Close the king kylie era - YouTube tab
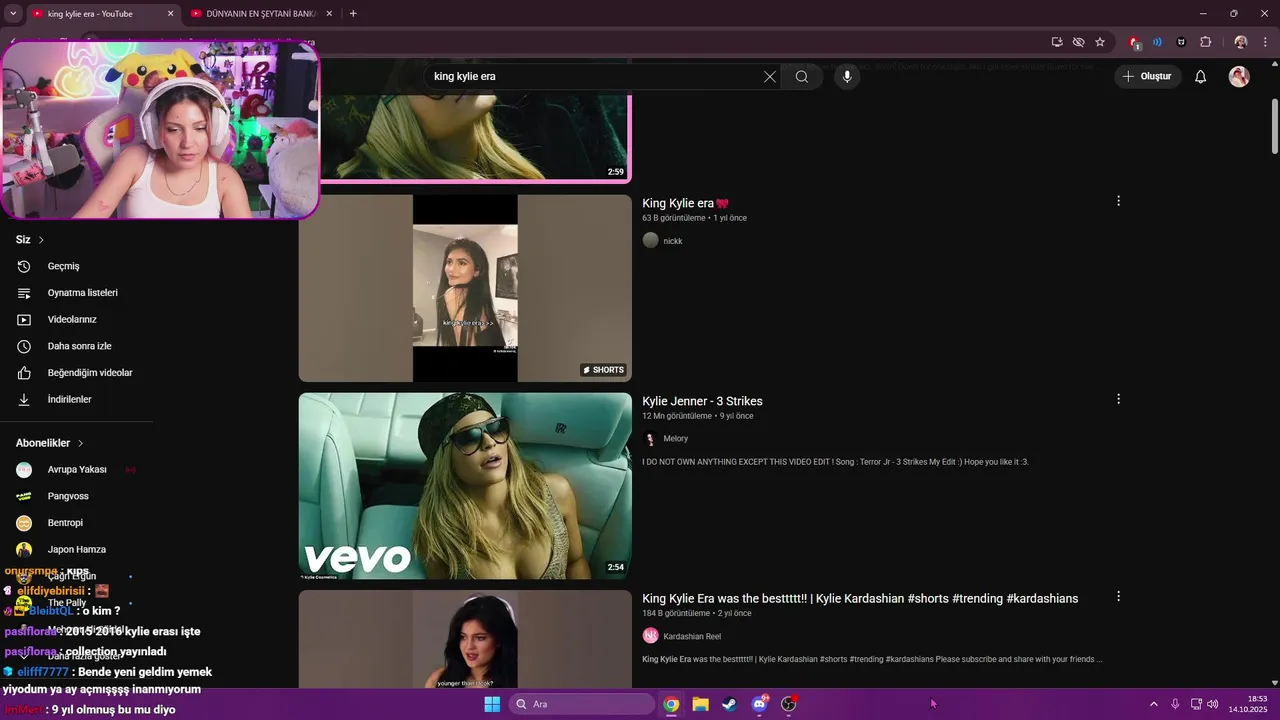This screenshot has height=720, width=1280. [x=170, y=14]
